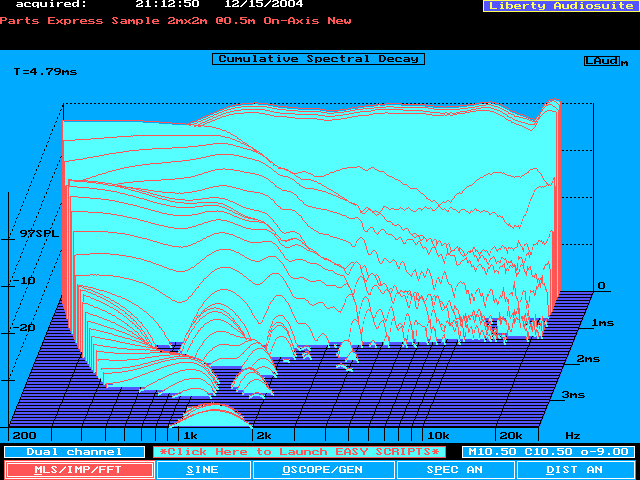The height and width of the screenshot is (480, 640).
Task: Click the LAud logo icon
Action: point(605,61)
